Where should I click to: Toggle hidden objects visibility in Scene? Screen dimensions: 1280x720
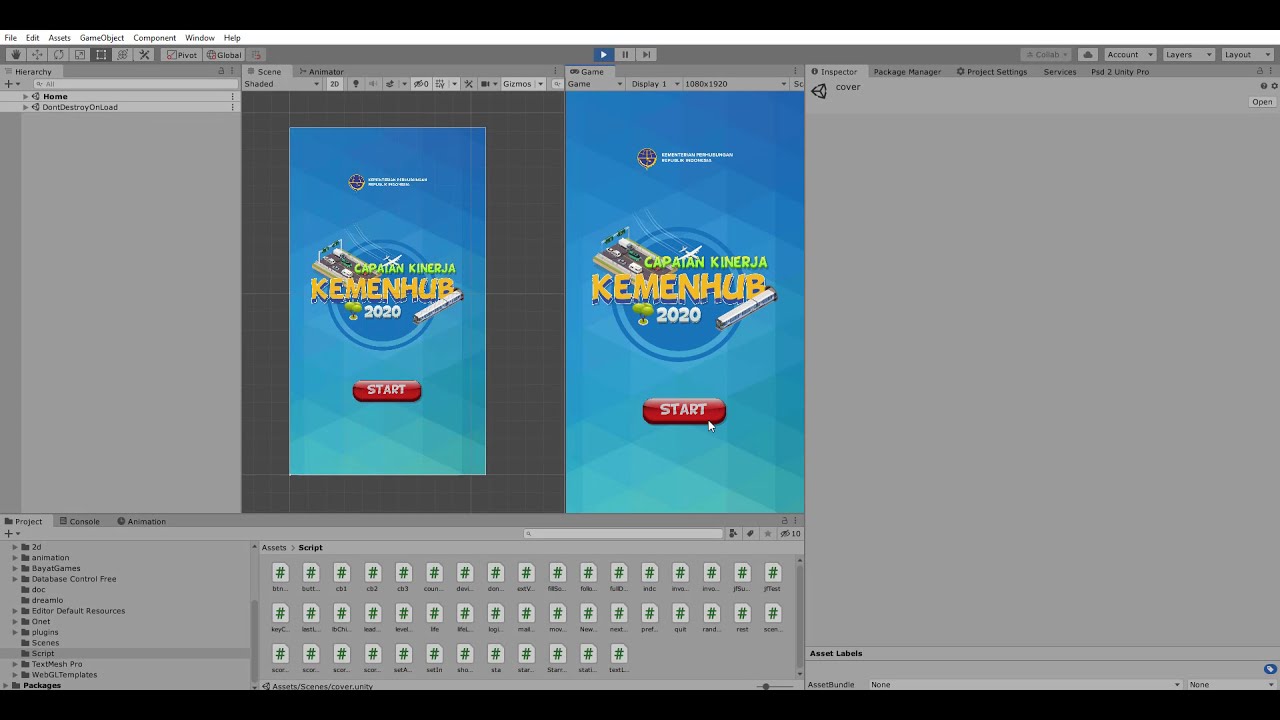click(x=422, y=84)
